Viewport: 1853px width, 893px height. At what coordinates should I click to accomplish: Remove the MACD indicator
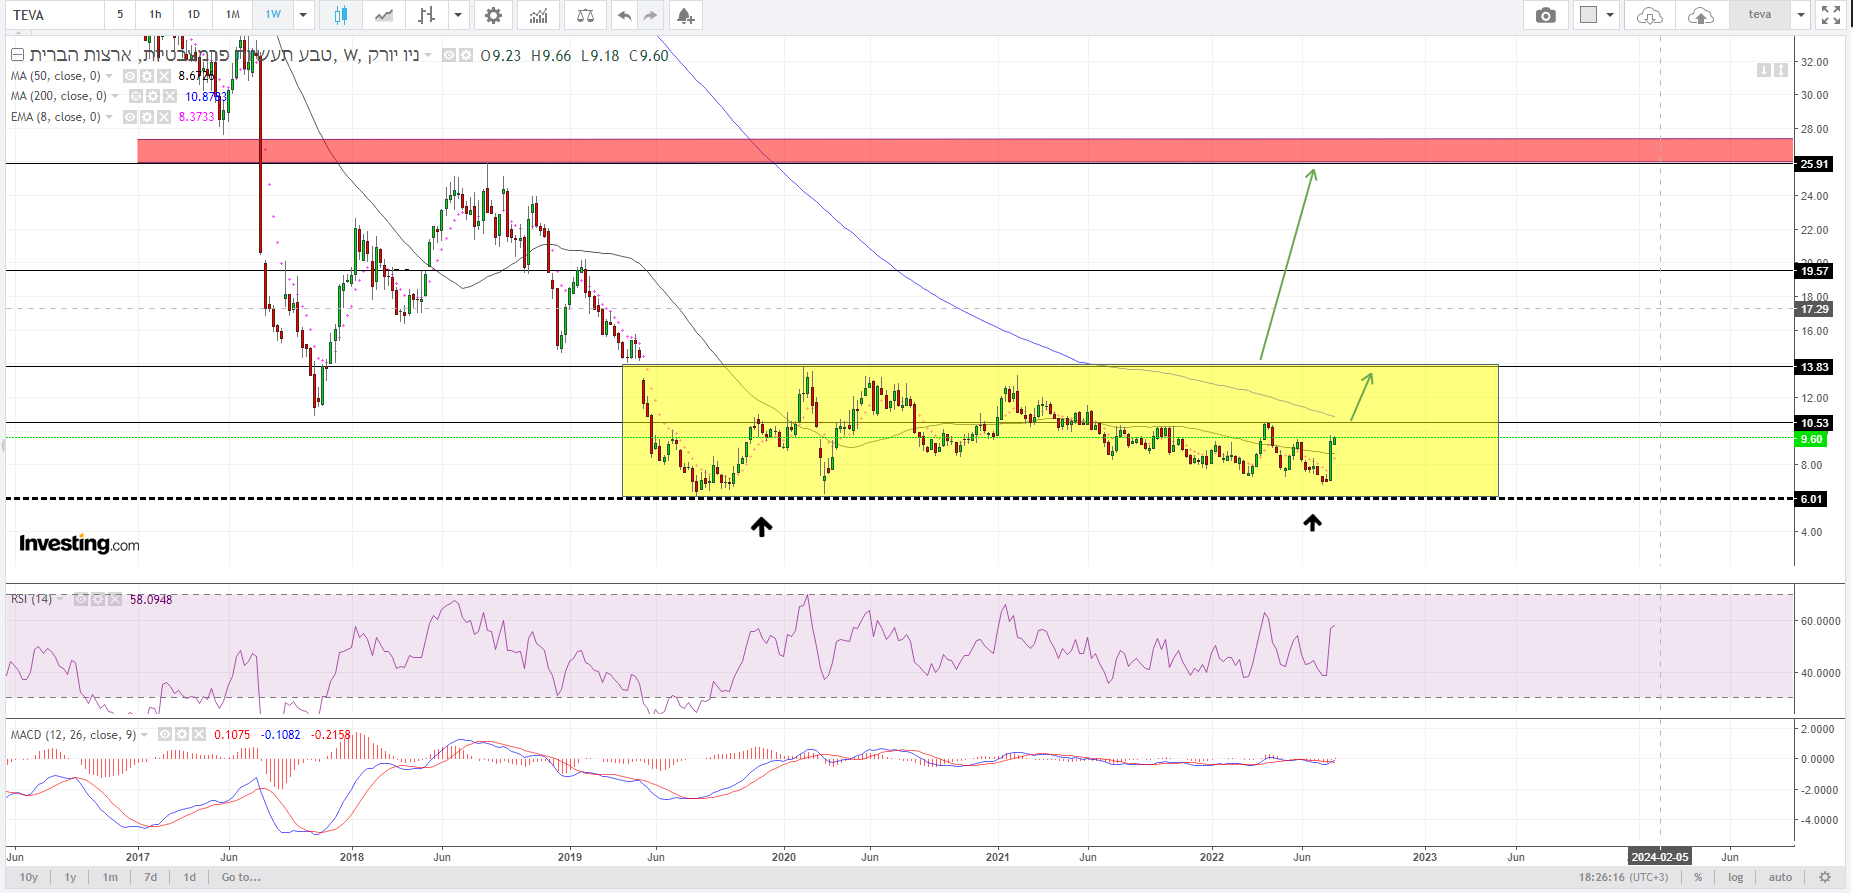(199, 734)
